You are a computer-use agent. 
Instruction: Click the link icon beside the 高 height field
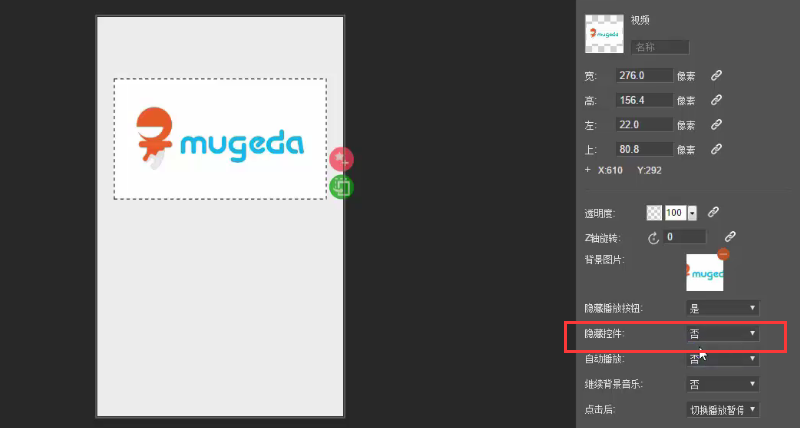[x=716, y=100]
